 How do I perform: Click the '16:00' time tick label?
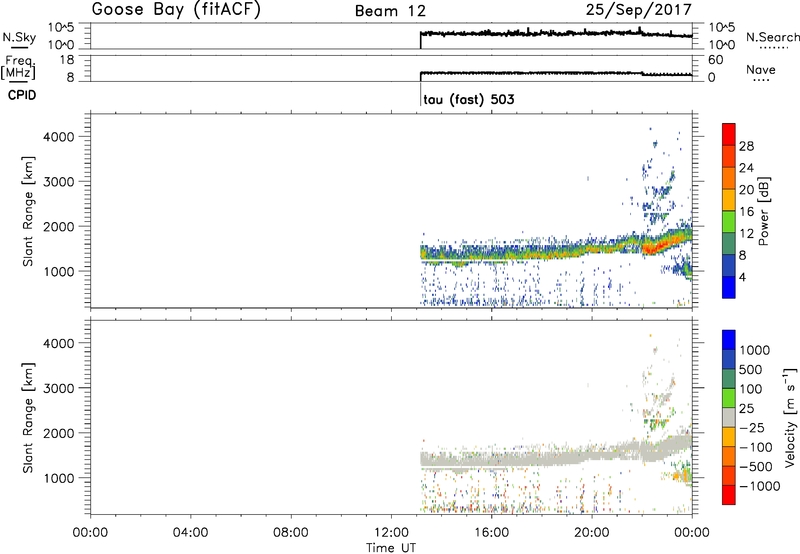point(491,533)
